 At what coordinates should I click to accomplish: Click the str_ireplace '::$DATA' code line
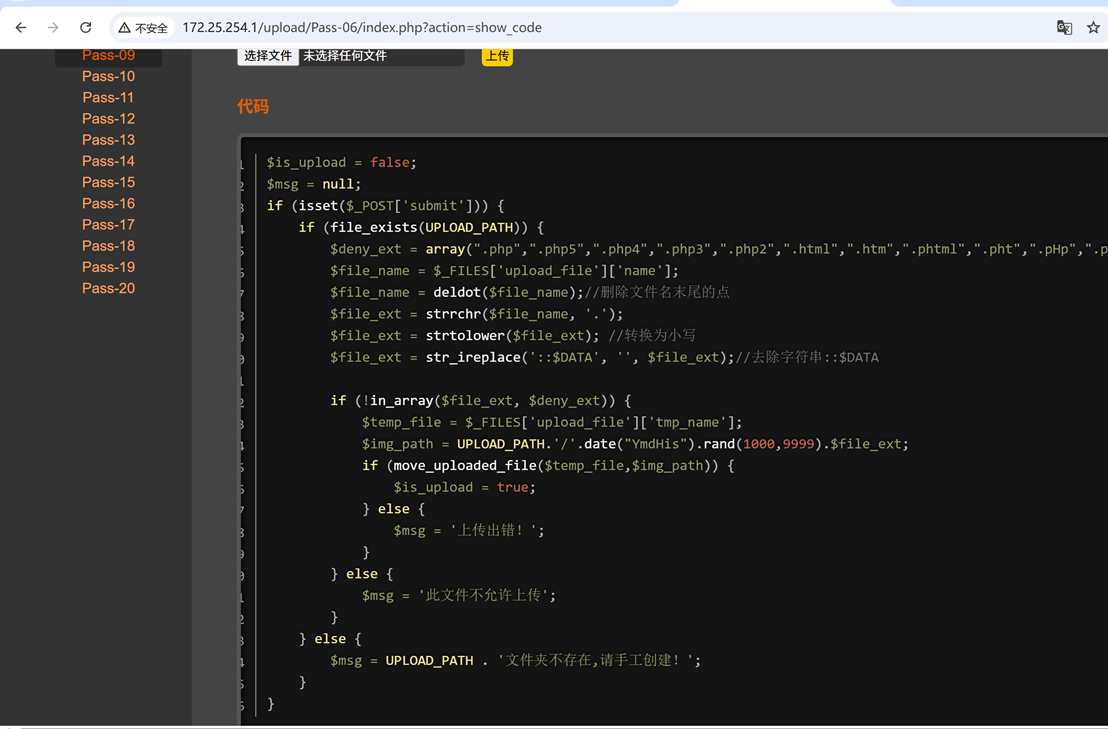604,357
